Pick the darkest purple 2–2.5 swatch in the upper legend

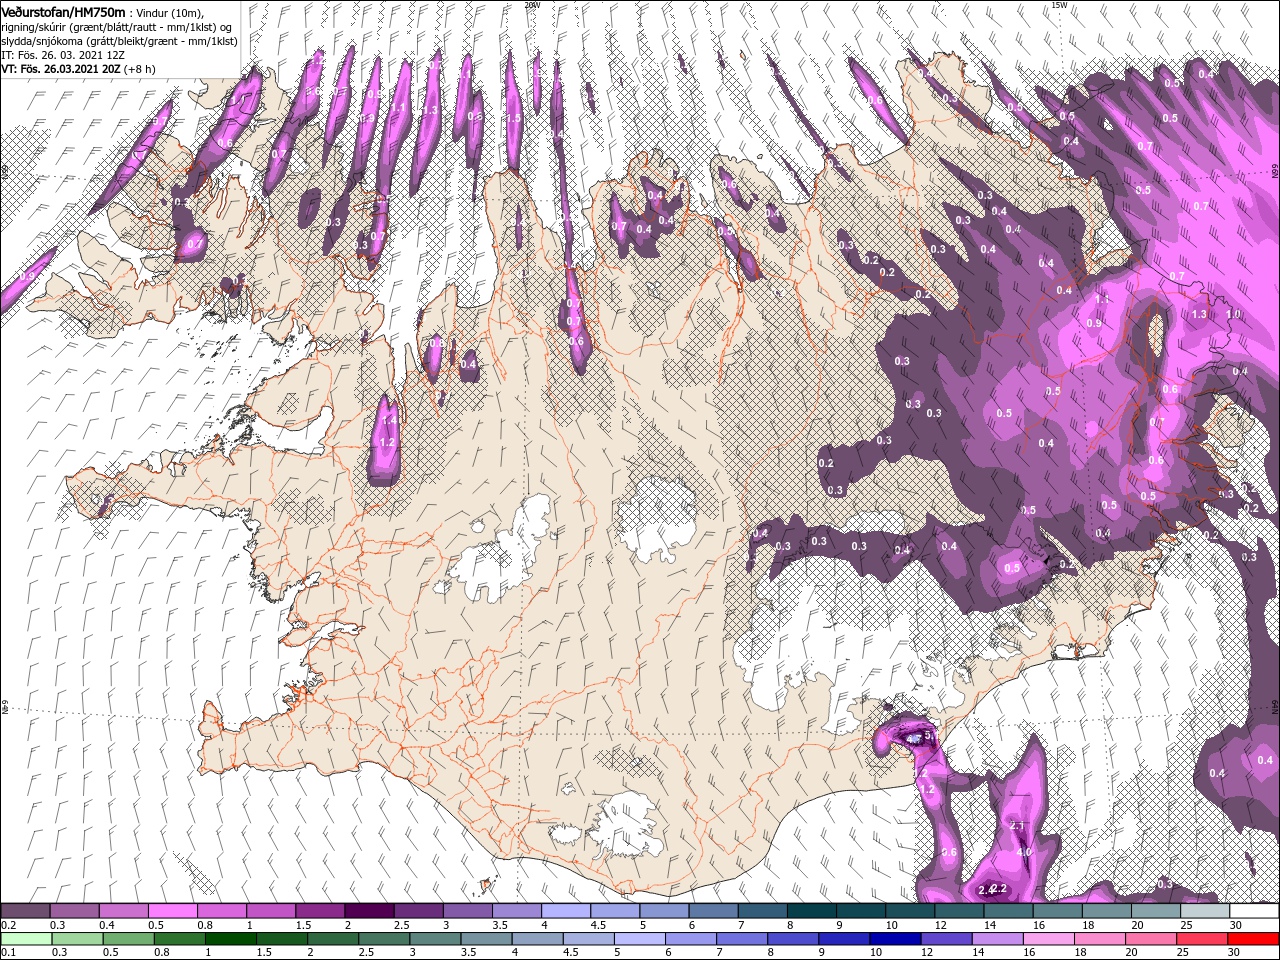tap(369, 911)
